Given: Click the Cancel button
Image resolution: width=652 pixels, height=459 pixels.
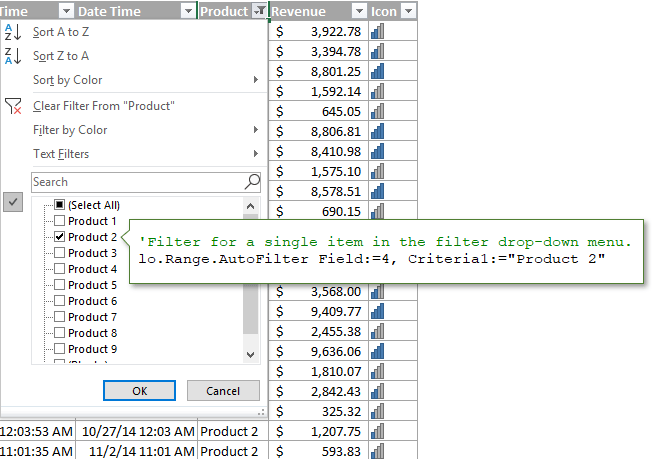Looking at the screenshot, I should tap(223, 391).
